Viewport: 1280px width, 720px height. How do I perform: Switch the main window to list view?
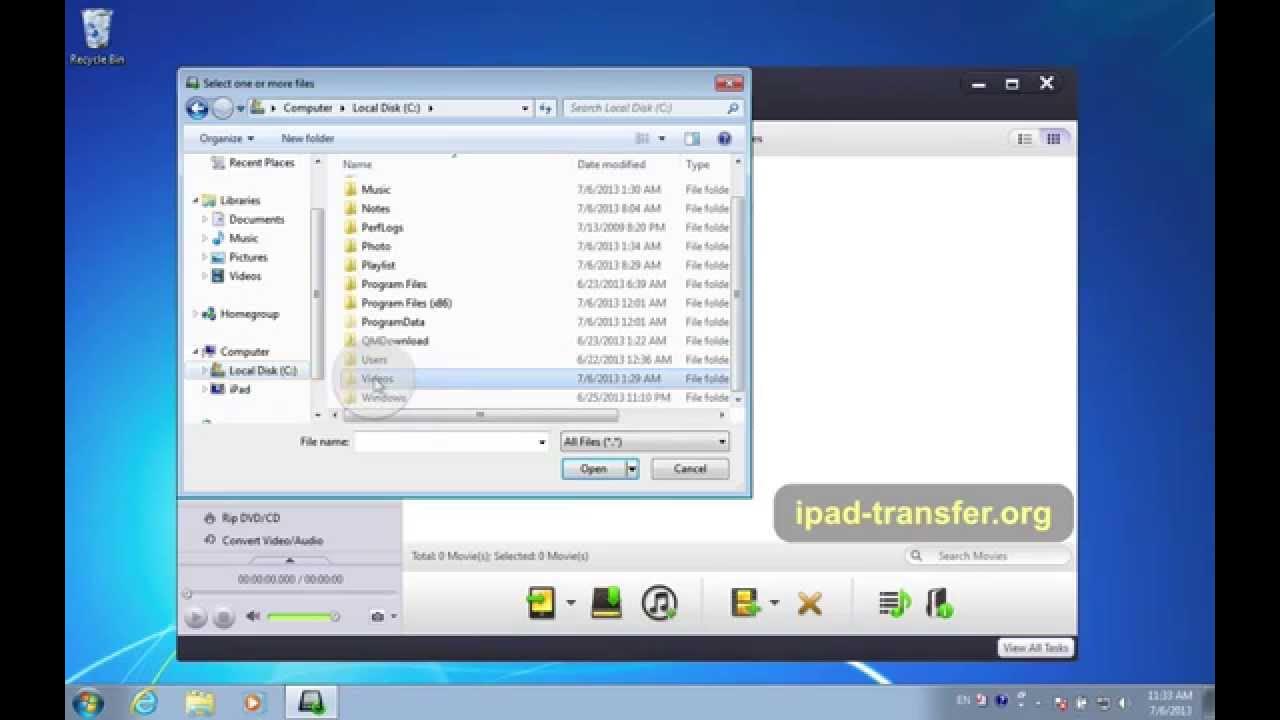1024,139
